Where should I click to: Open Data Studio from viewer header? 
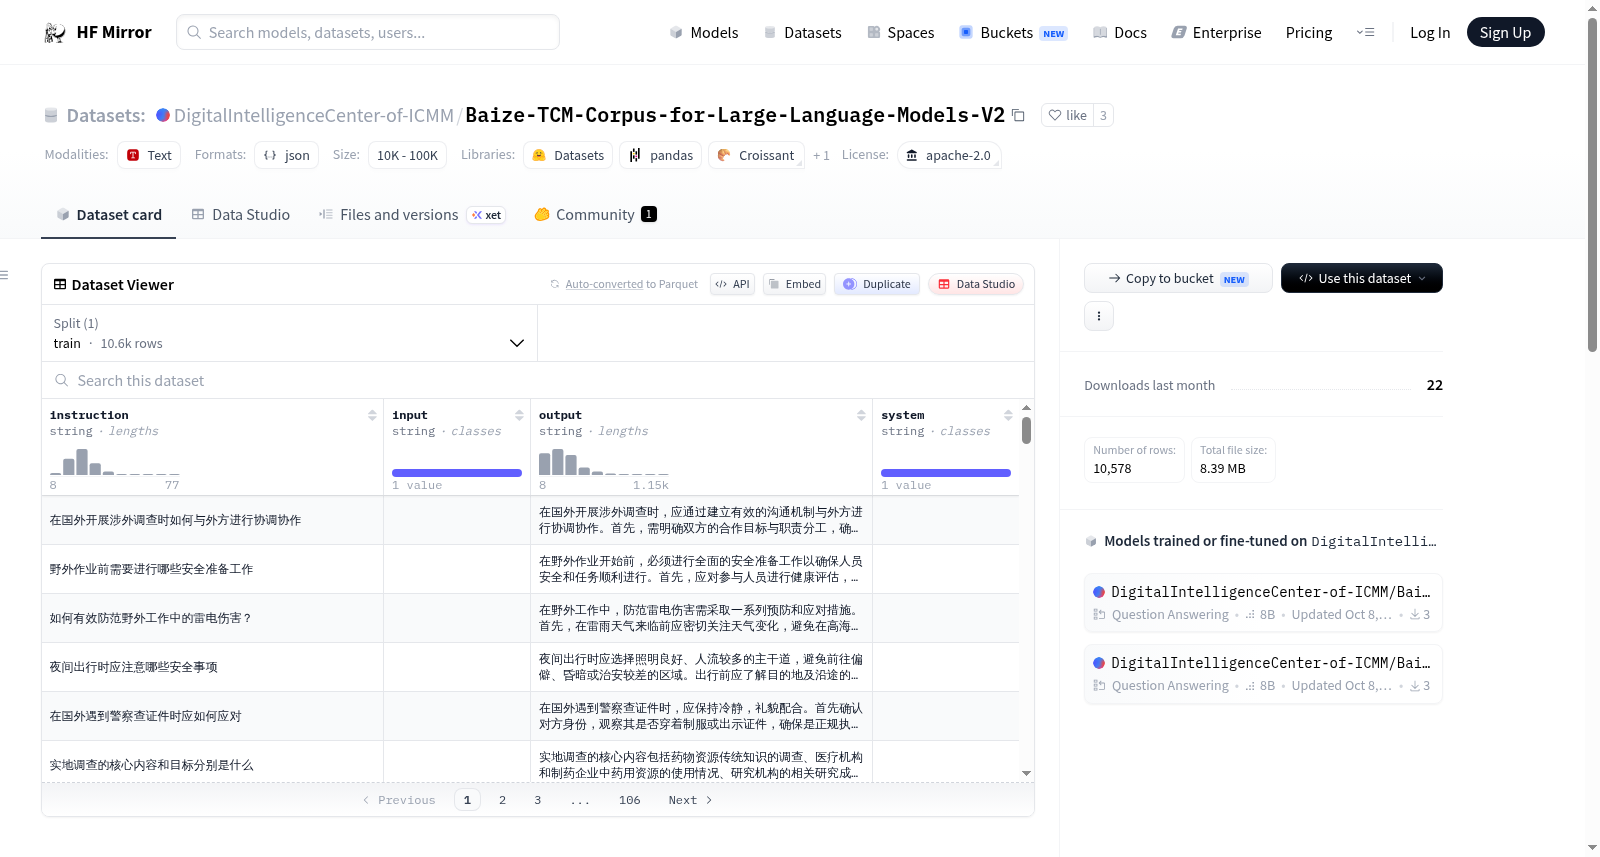[976, 284]
